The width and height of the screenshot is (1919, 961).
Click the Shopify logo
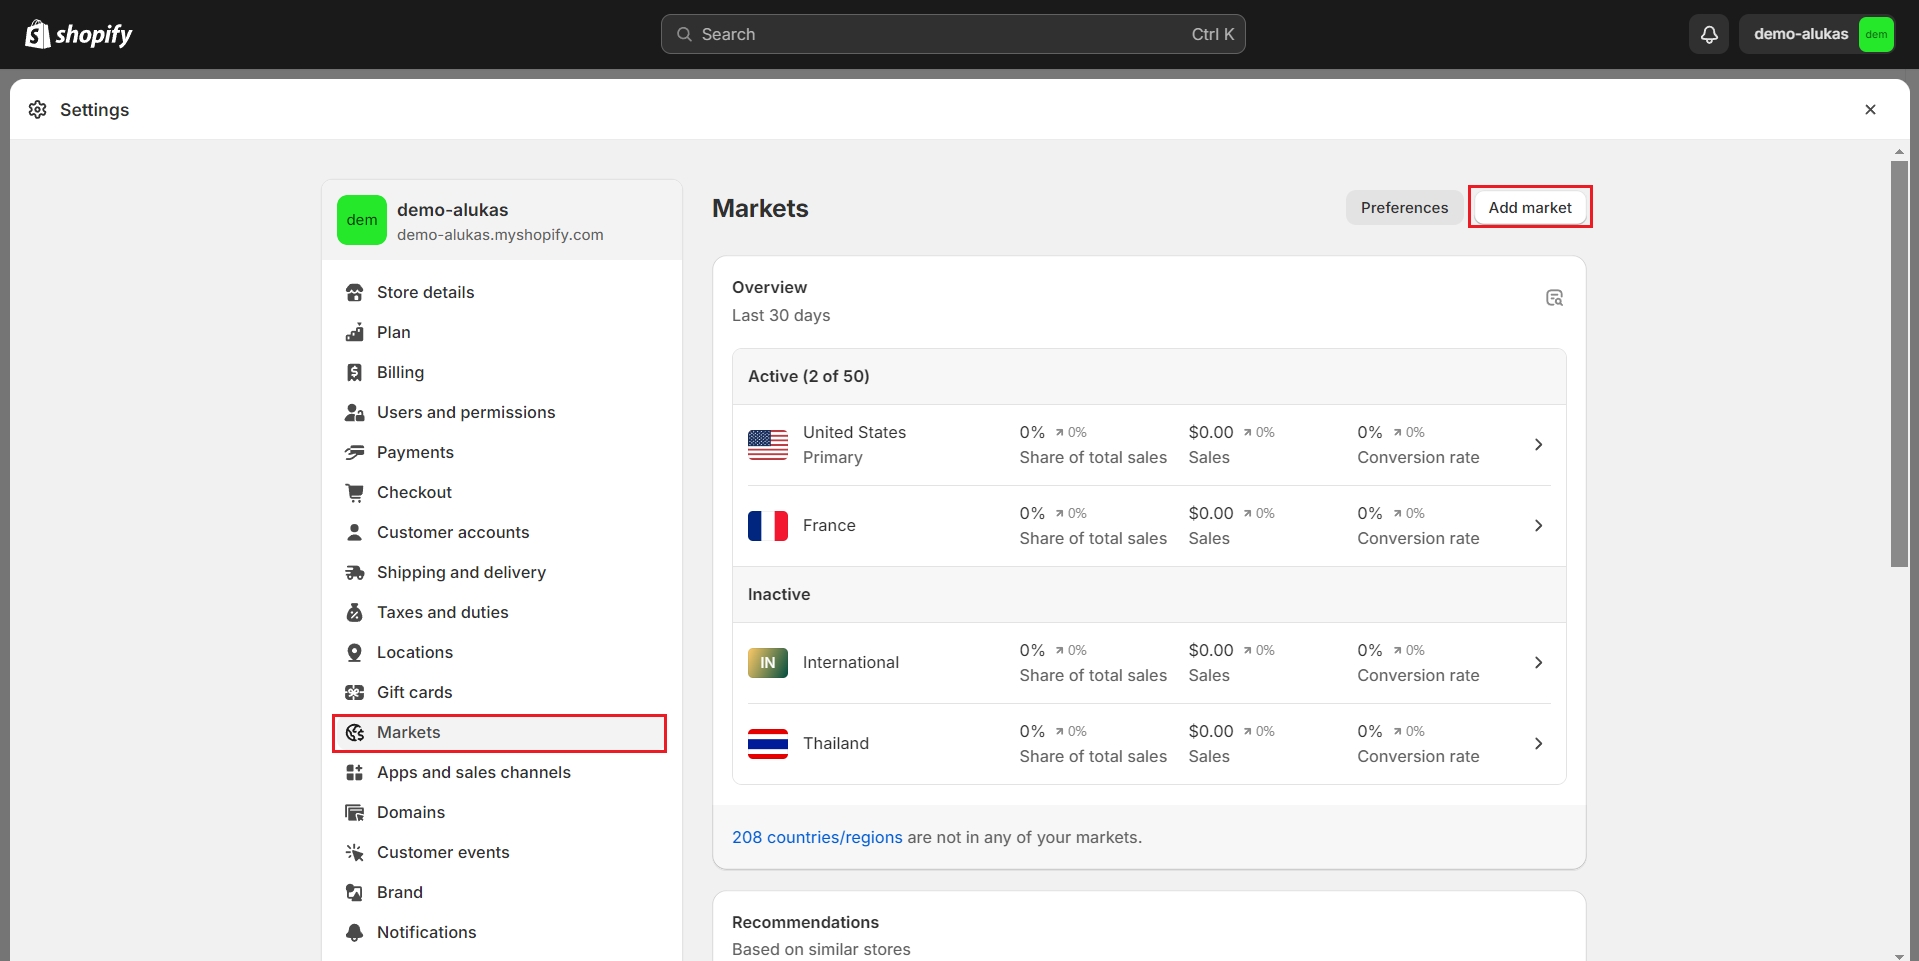(79, 34)
